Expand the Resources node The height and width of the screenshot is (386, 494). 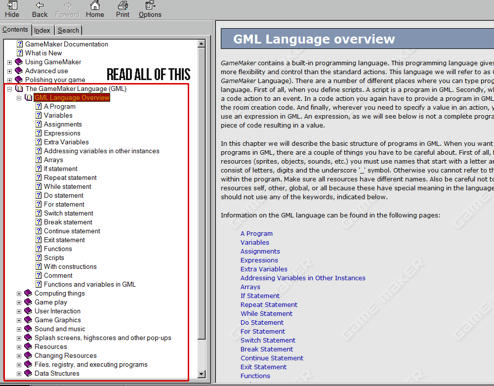(19, 347)
